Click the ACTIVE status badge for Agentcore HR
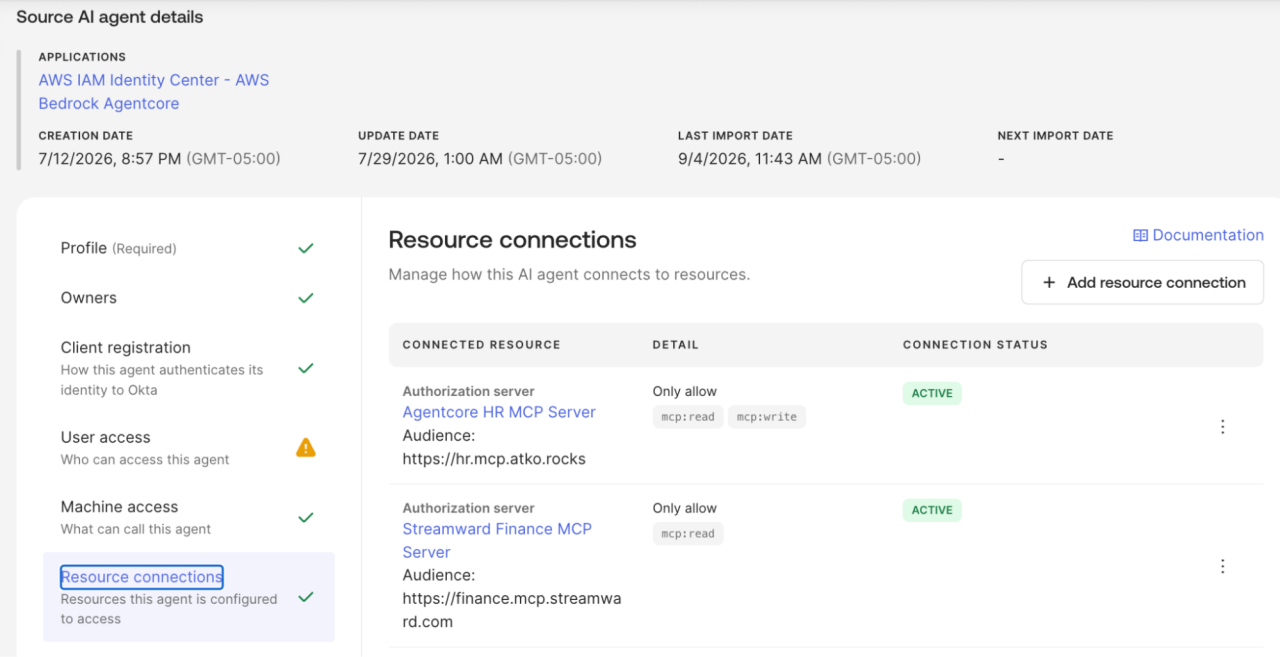This screenshot has height=657, width=1280. click(x=932, y=393)
